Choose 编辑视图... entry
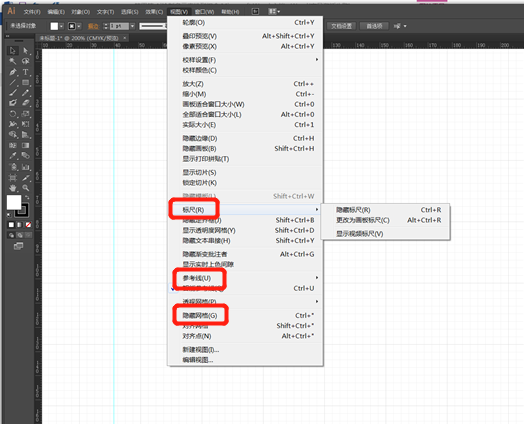 tap(245, 360)
